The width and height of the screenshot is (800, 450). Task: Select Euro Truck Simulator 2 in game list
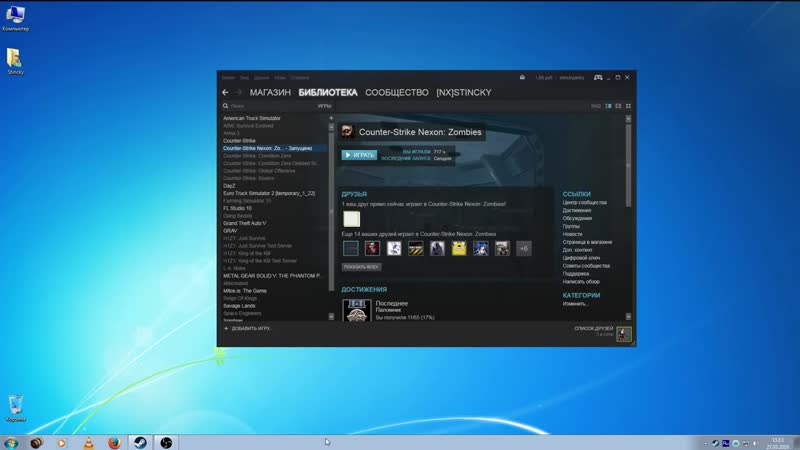point(269,193)
